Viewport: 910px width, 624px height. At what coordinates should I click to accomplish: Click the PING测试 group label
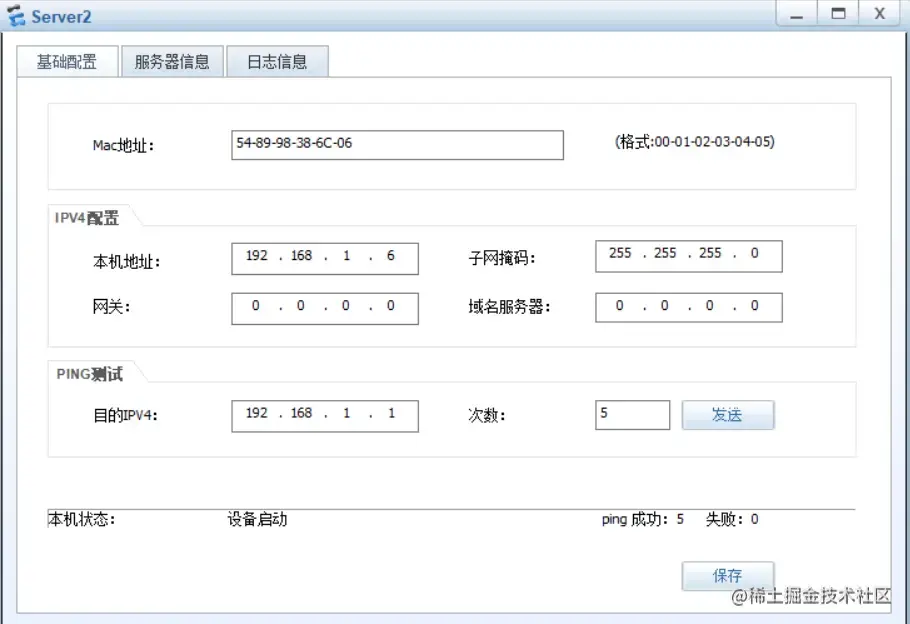(89, 374)
